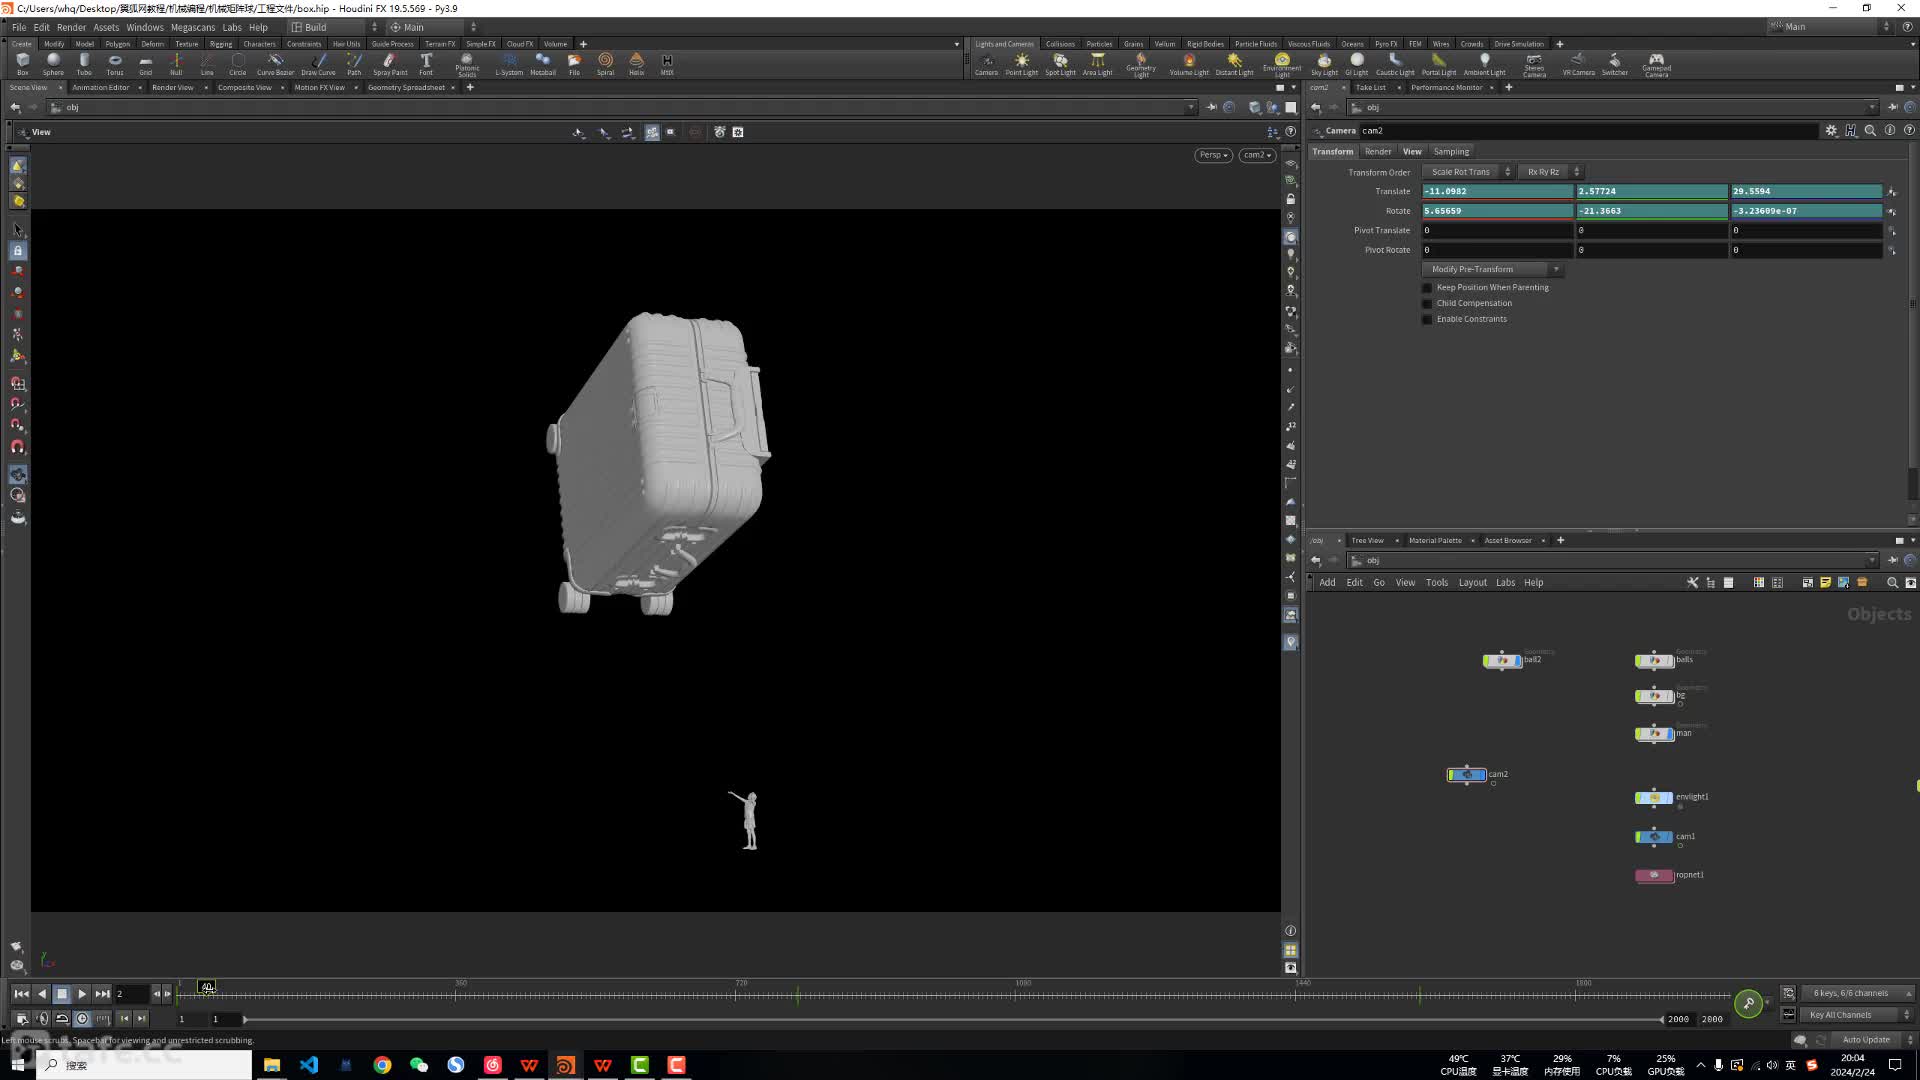
Task: Select the ropnet1 node
Action: point(1654,876)
